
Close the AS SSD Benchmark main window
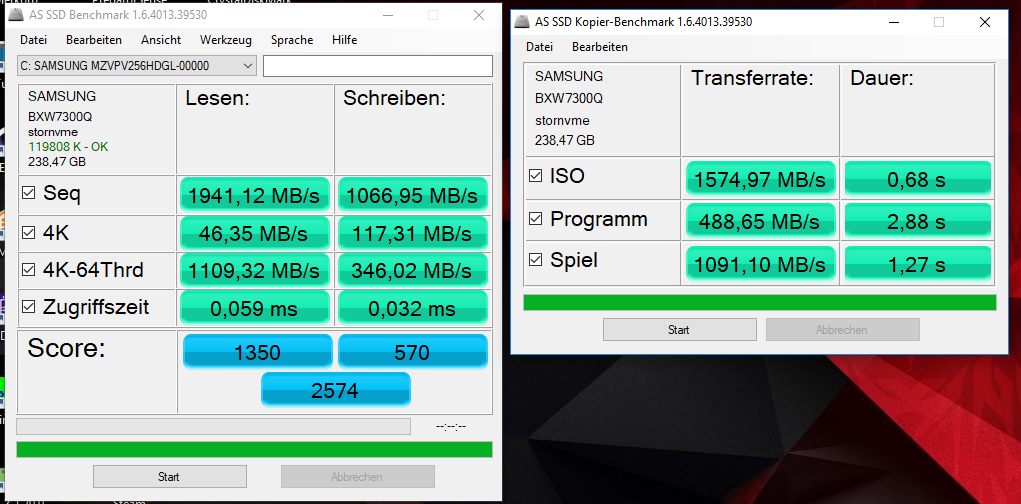[x=478, y=15]
